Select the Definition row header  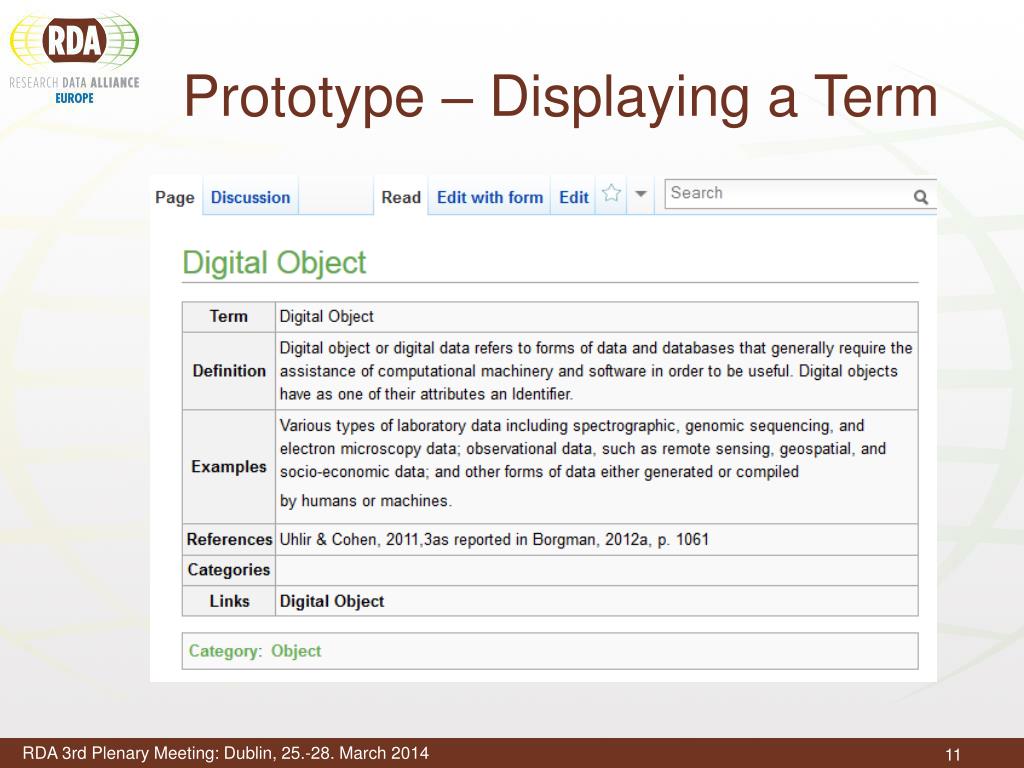(x=229, y=371)
